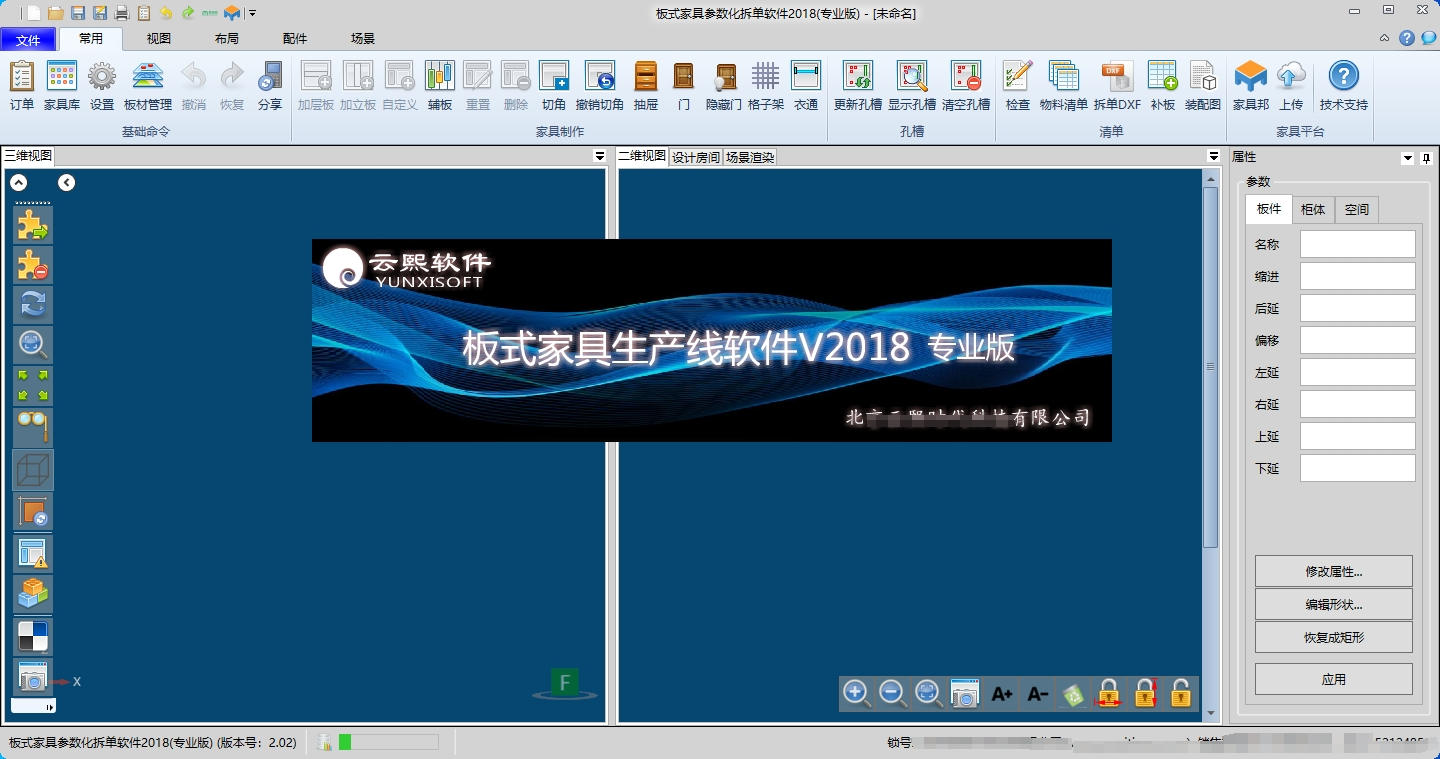Click the add component puzzle icon in 3D sidebar
The height and width of the screenshot is (759, 1440).
(33, 225)
